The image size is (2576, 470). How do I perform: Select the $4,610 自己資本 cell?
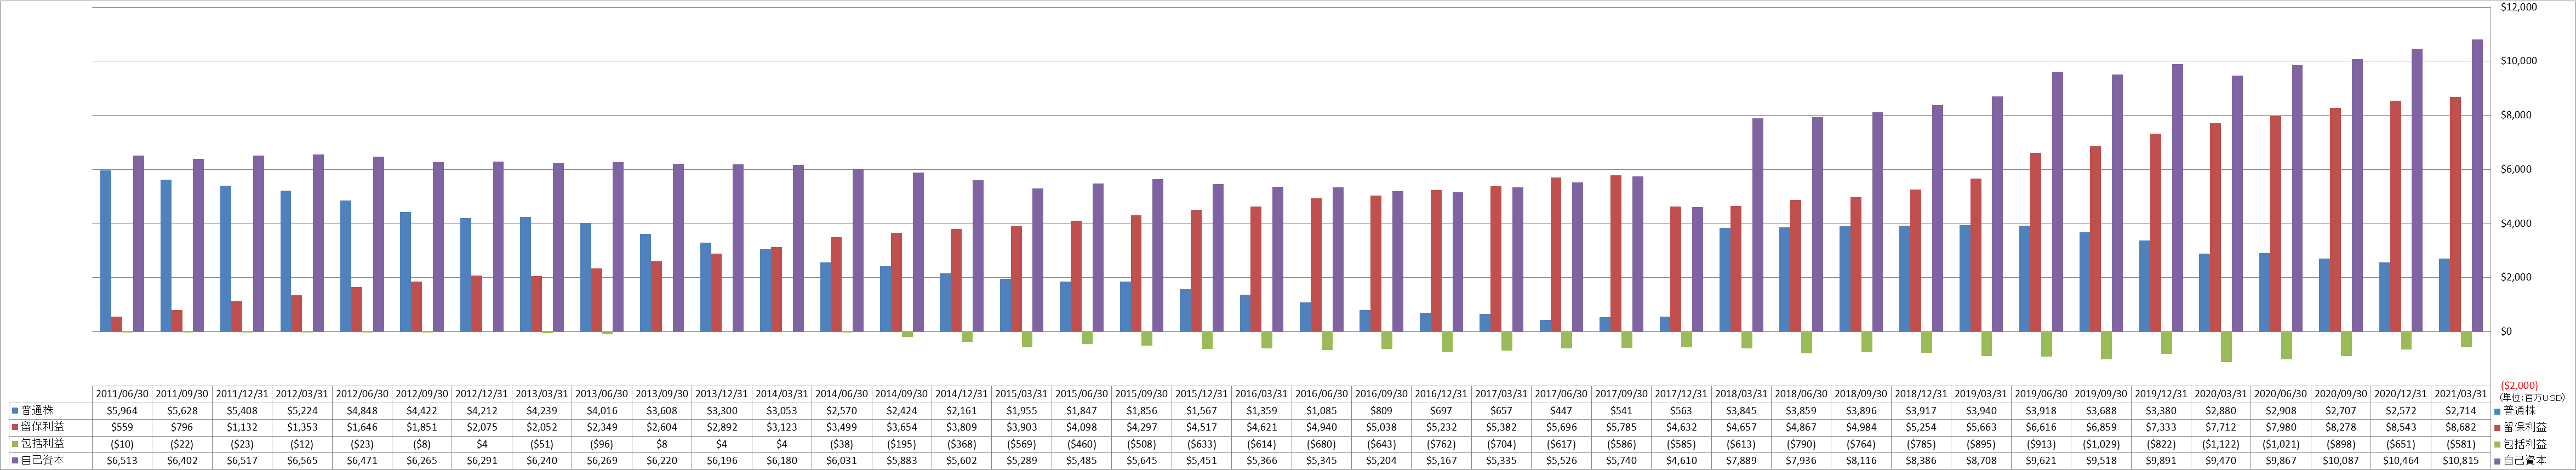click(x=1682, y=461)
